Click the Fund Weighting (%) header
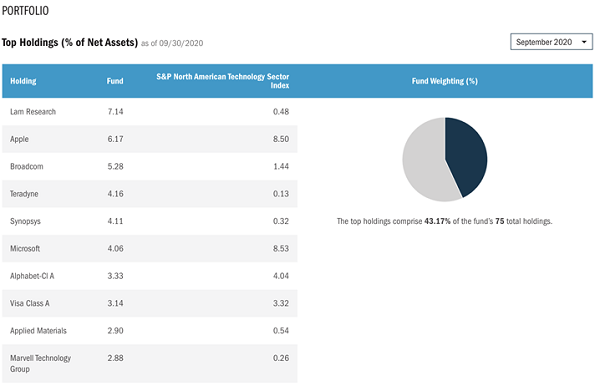This screenshot has width=600, height=386. (x=445, y=81)
